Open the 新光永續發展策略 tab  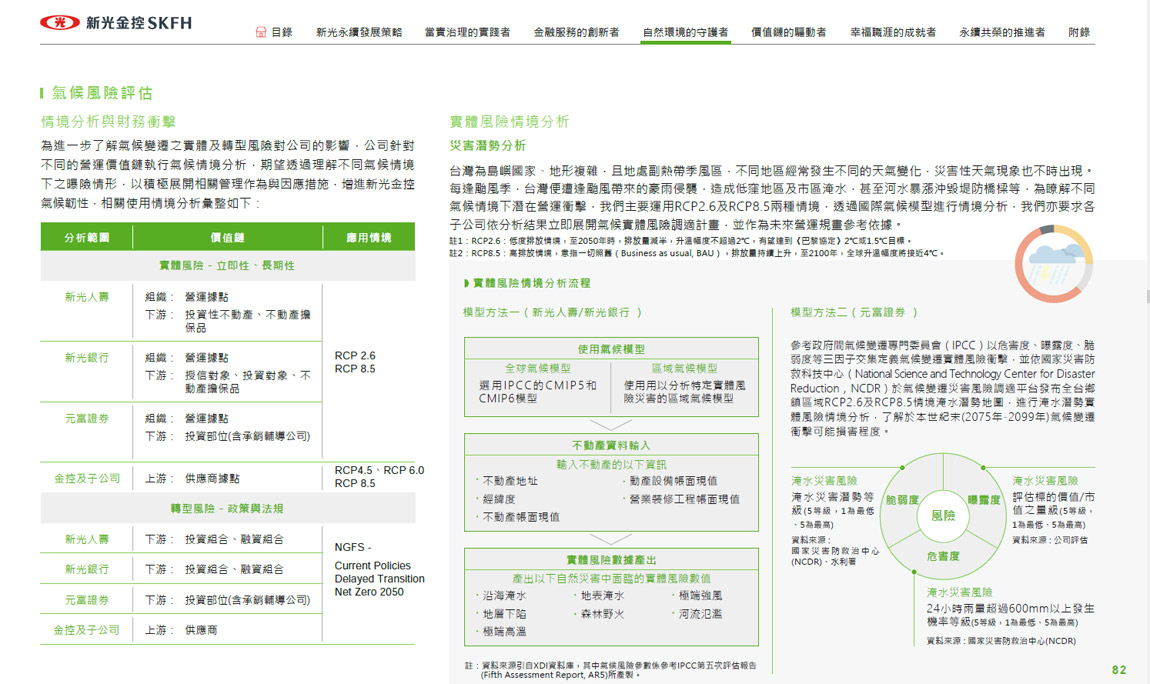point(358,32)
